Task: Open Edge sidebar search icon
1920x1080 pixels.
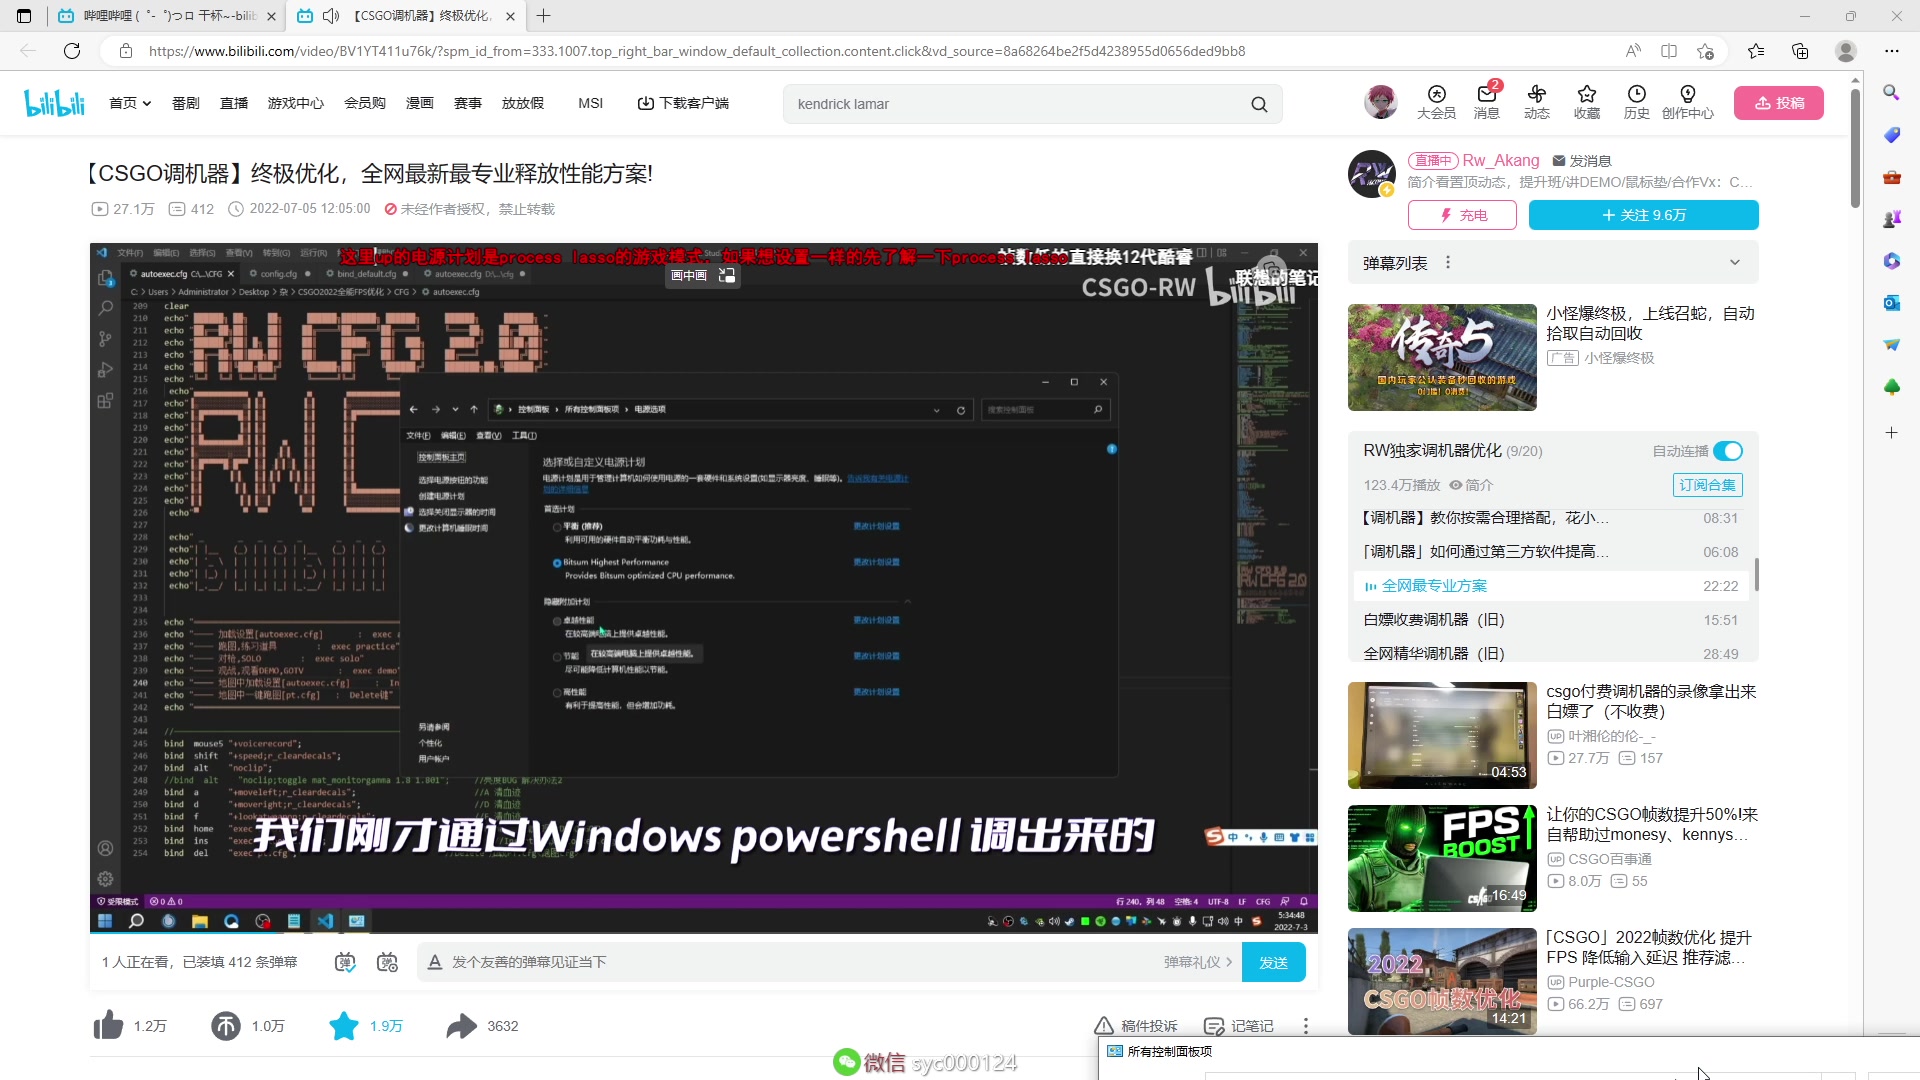Action: tap(1891, 92)
